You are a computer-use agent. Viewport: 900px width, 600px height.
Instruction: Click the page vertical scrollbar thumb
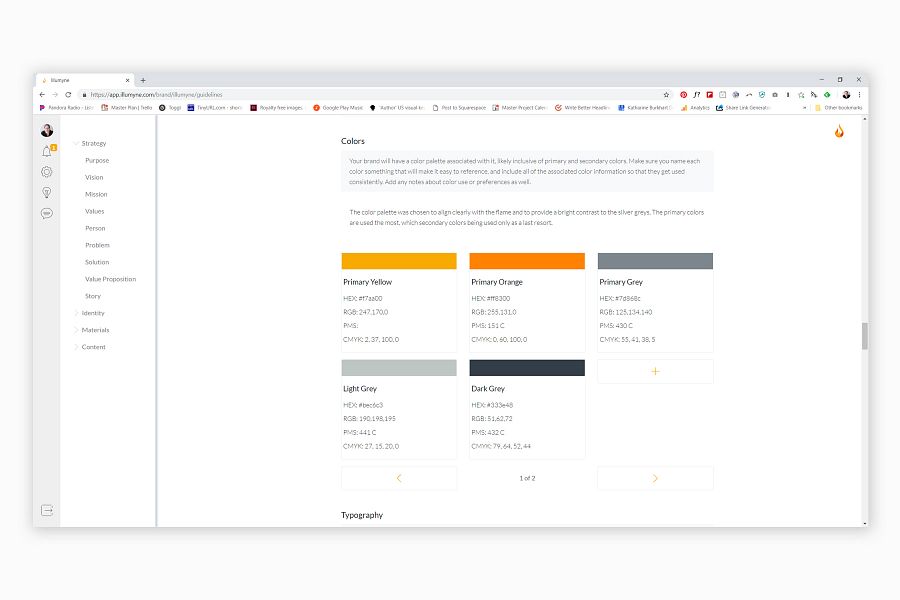coord(864,336)
